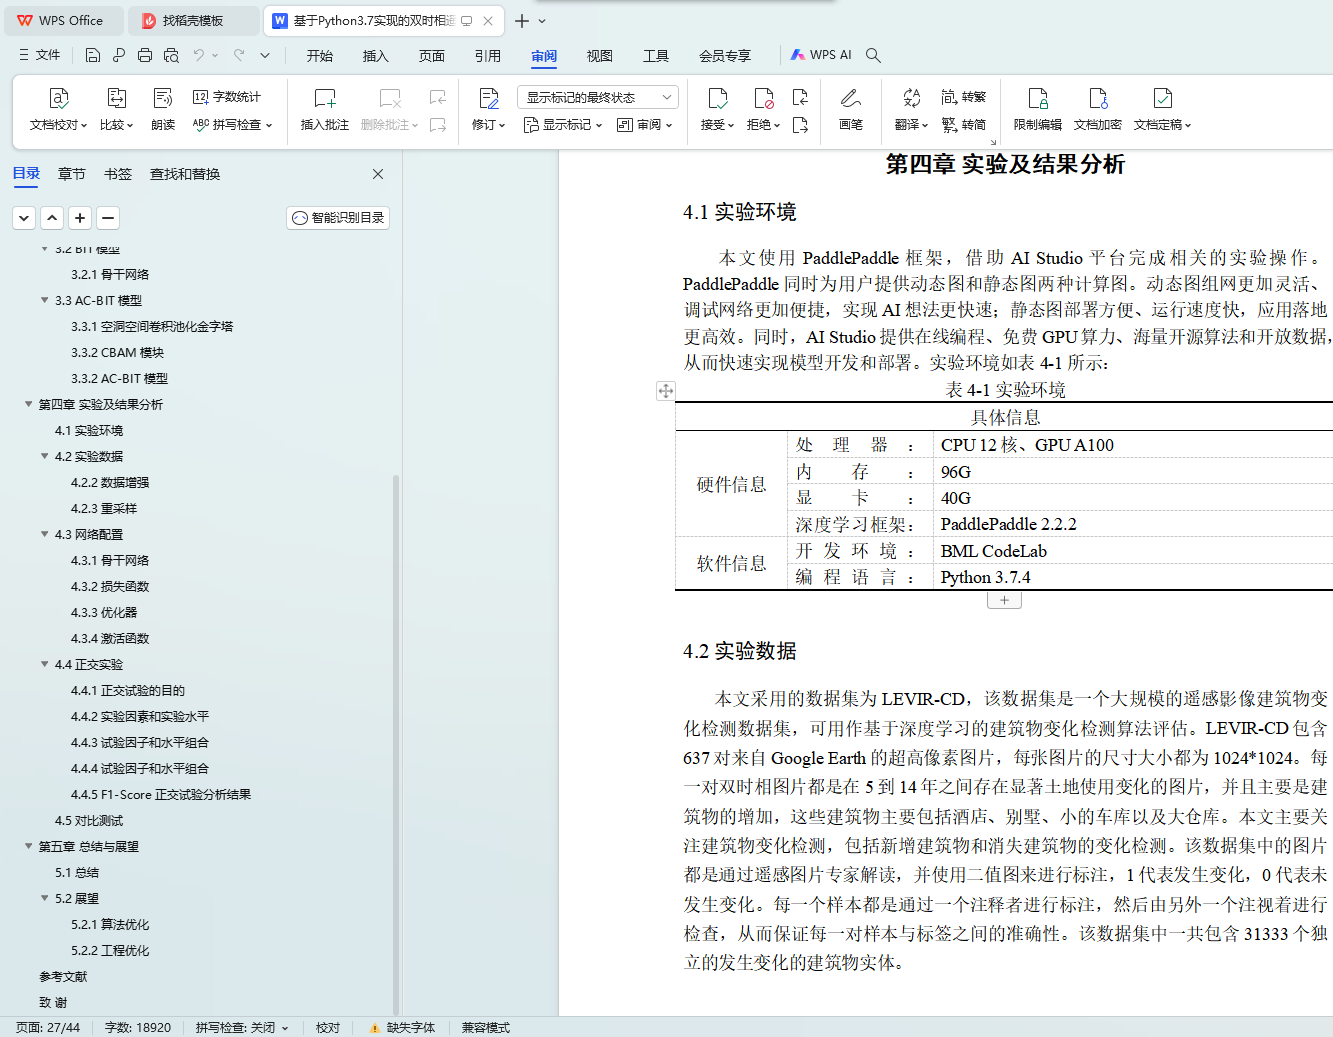Open the 查找和替换 navigation tab
The image size is (1333, 1037).
tap(185, 174)
